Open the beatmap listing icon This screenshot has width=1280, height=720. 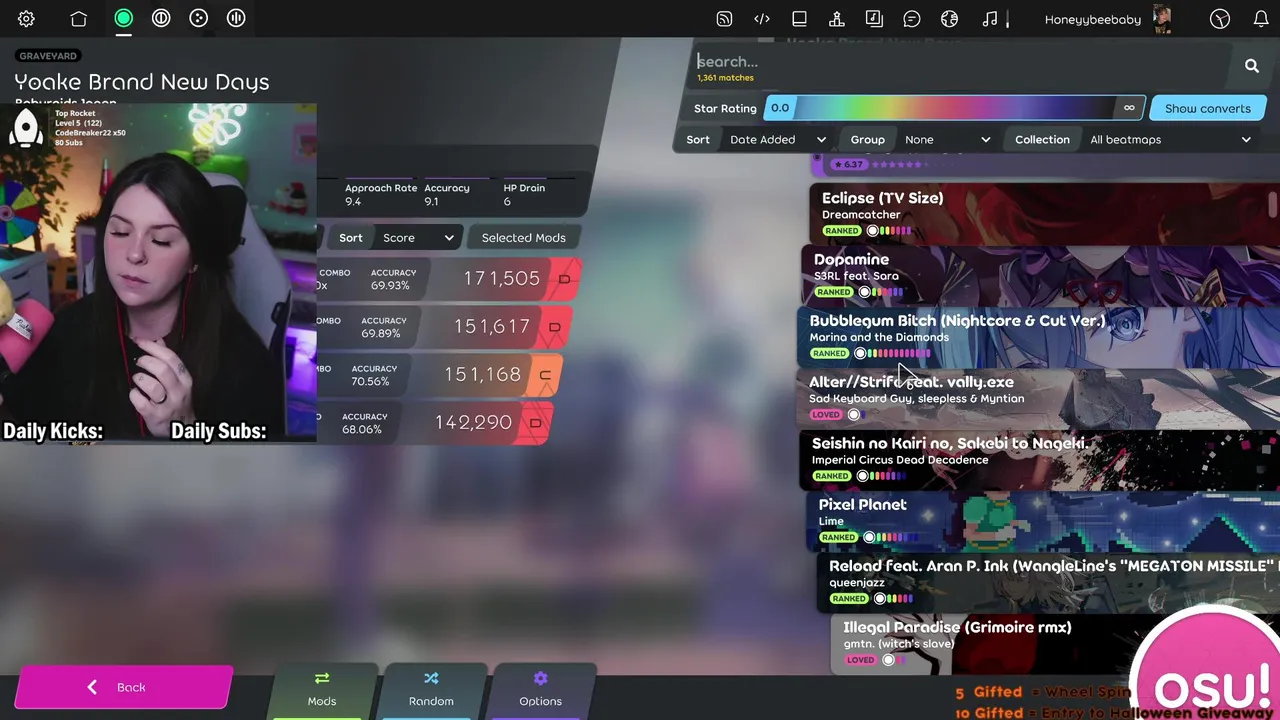pyautogui.click(x=874, y=19)
